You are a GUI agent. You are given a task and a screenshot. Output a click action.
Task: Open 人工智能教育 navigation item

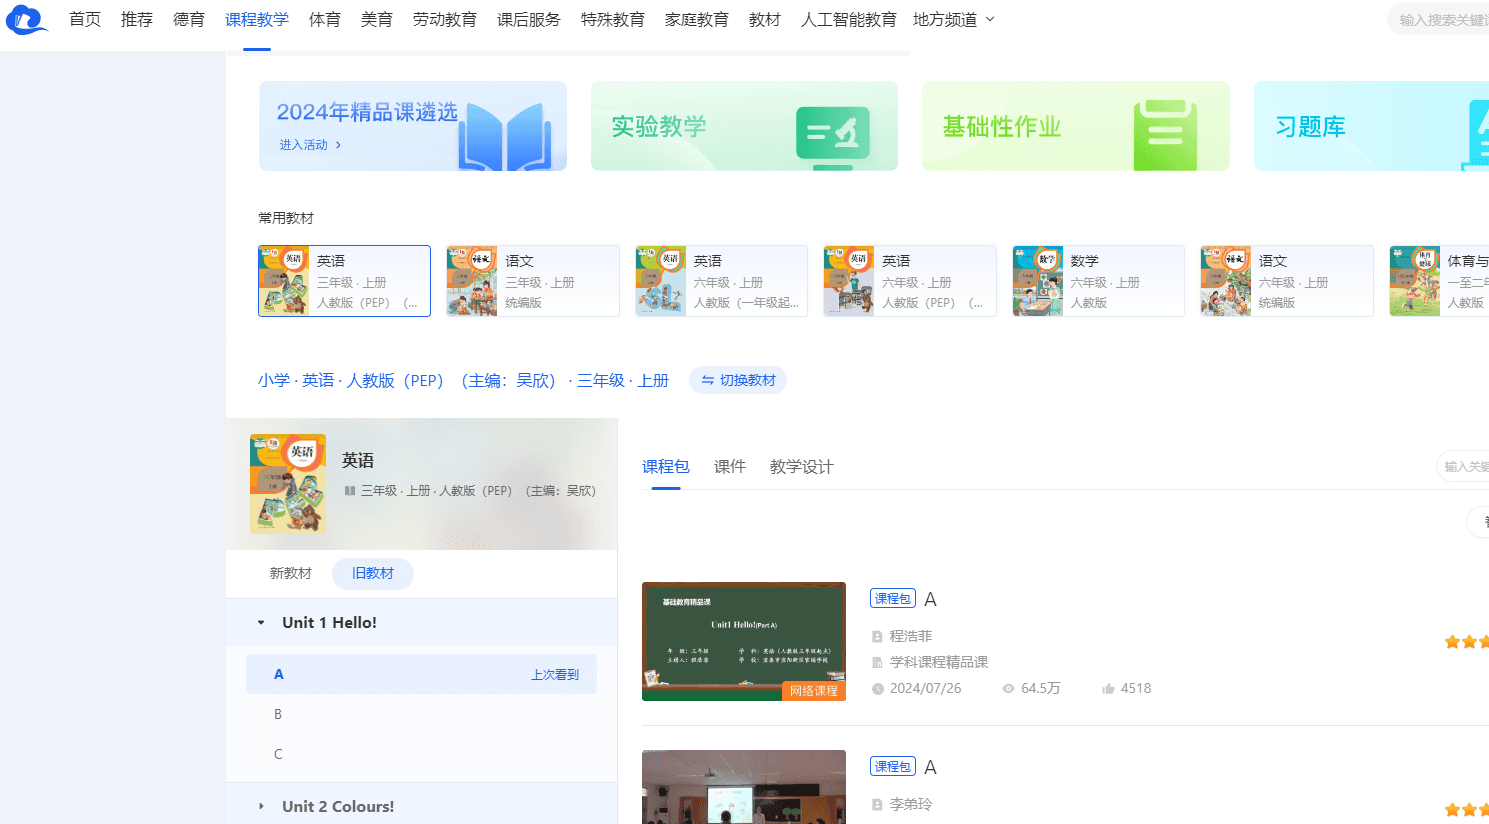(849, 20)
